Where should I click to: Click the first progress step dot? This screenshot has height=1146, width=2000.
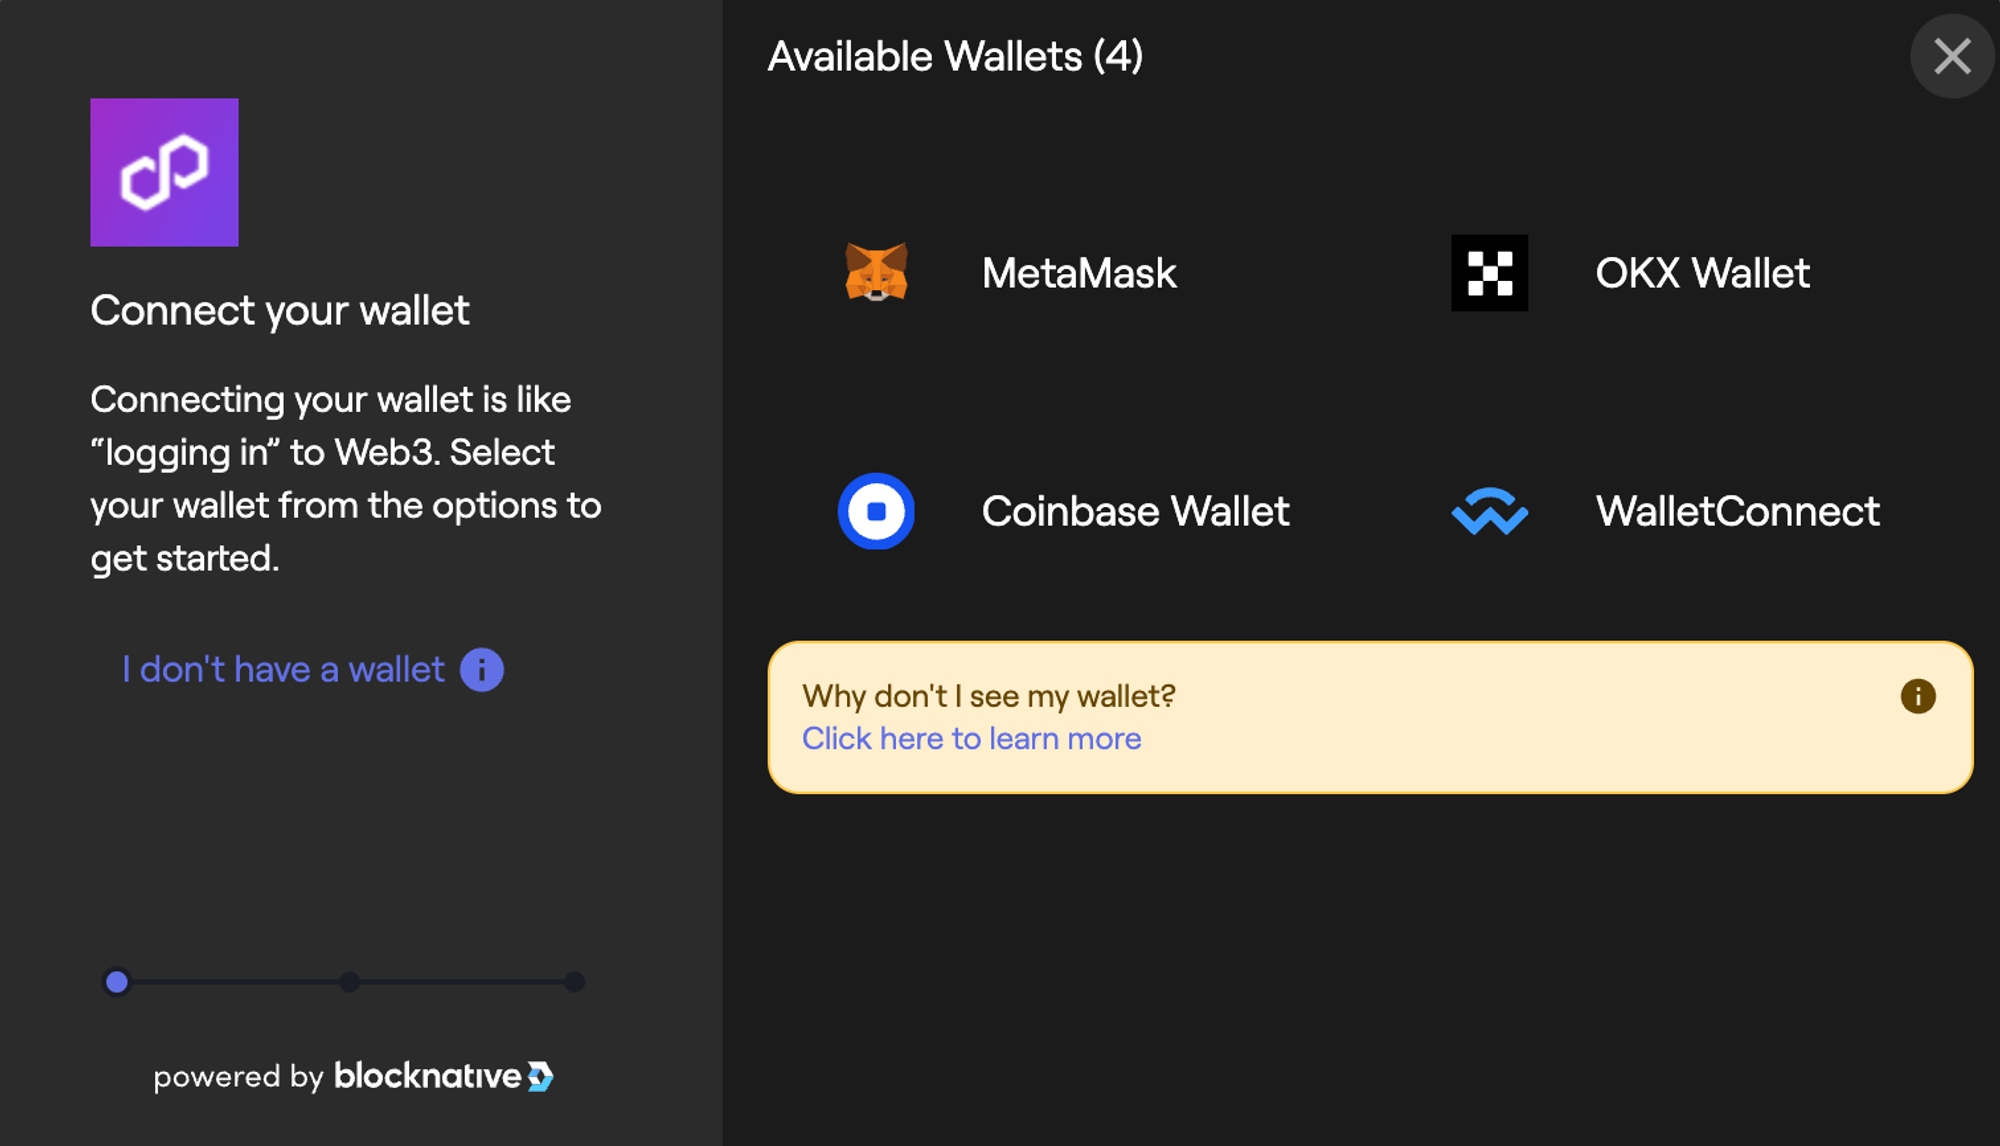tap(117, 982)
